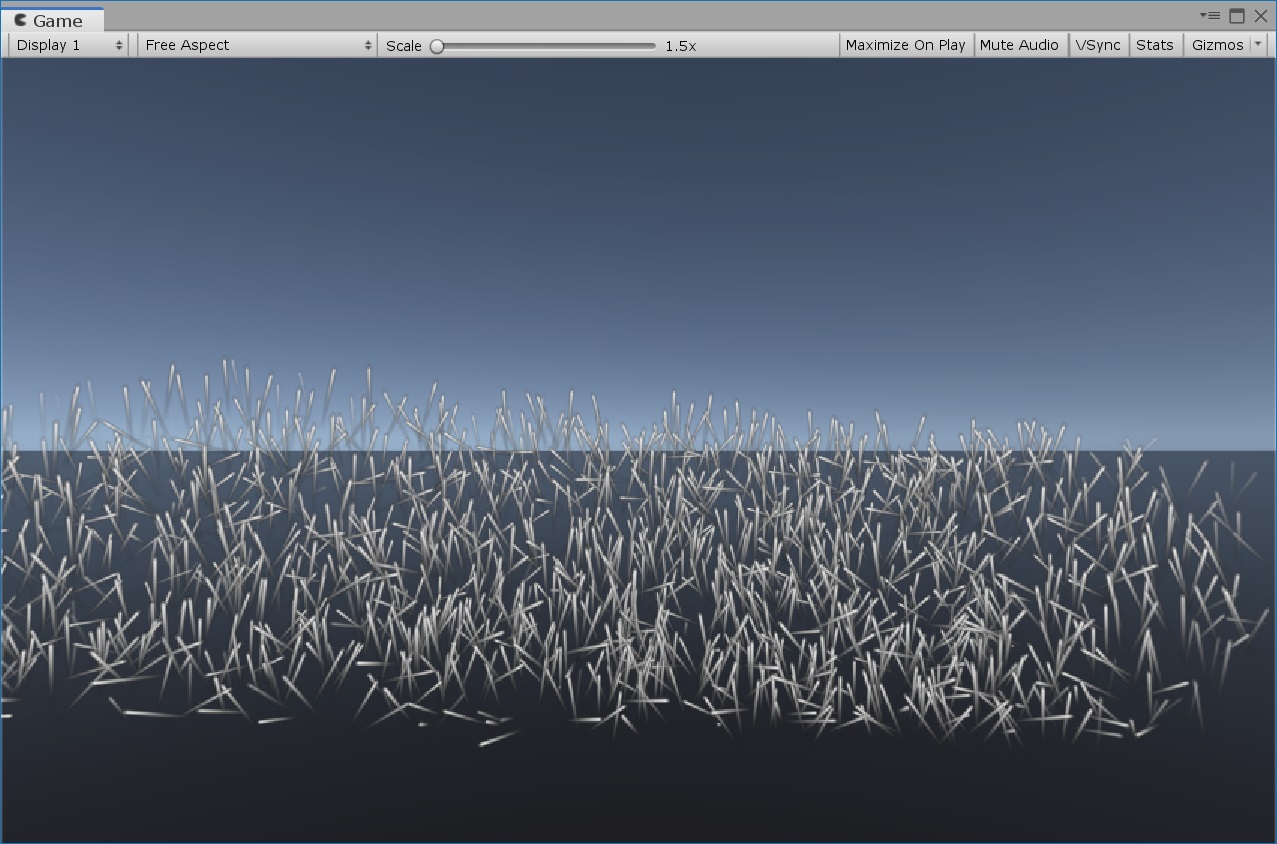
Task: Click the Scale label
Action: 404,46
